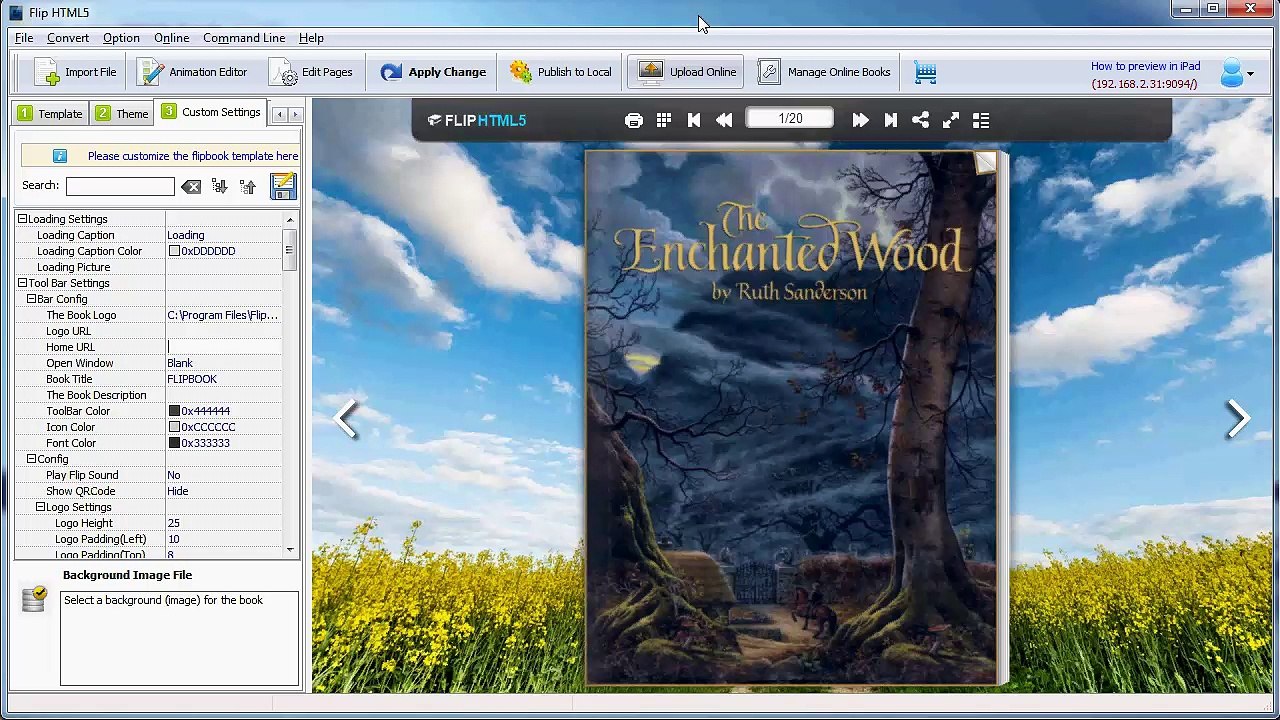Click the Publish to Local button
This screenshot has height=720, width=1280.
[x=560, y=72]
